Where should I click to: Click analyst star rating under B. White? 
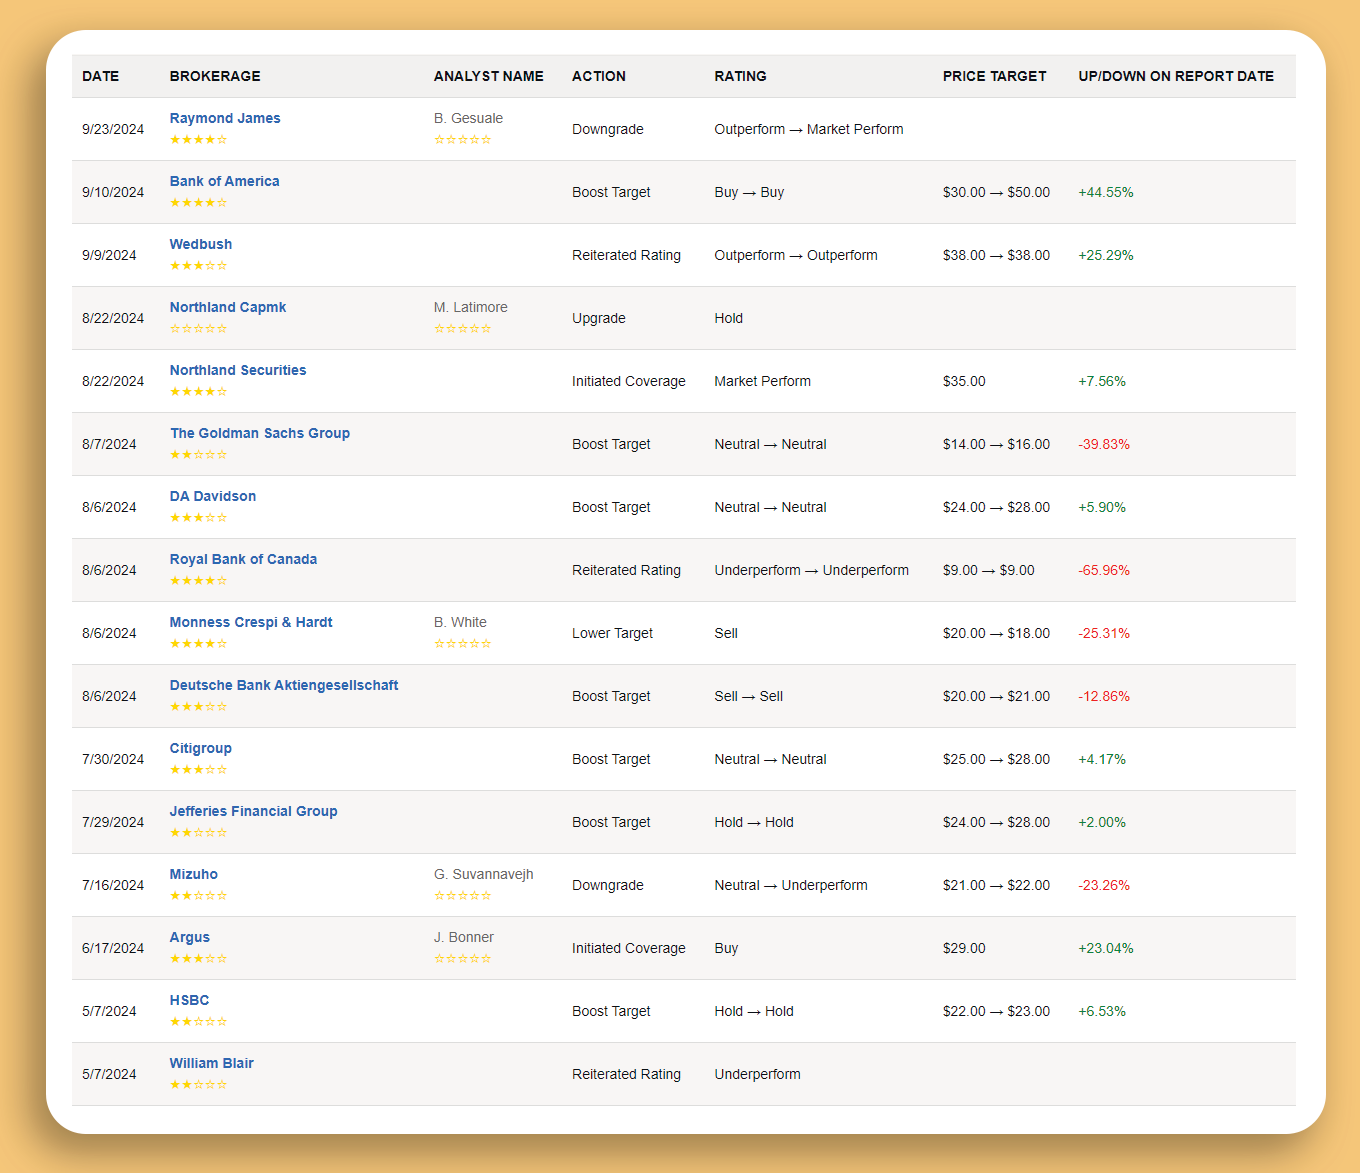(x=463, y=644)
